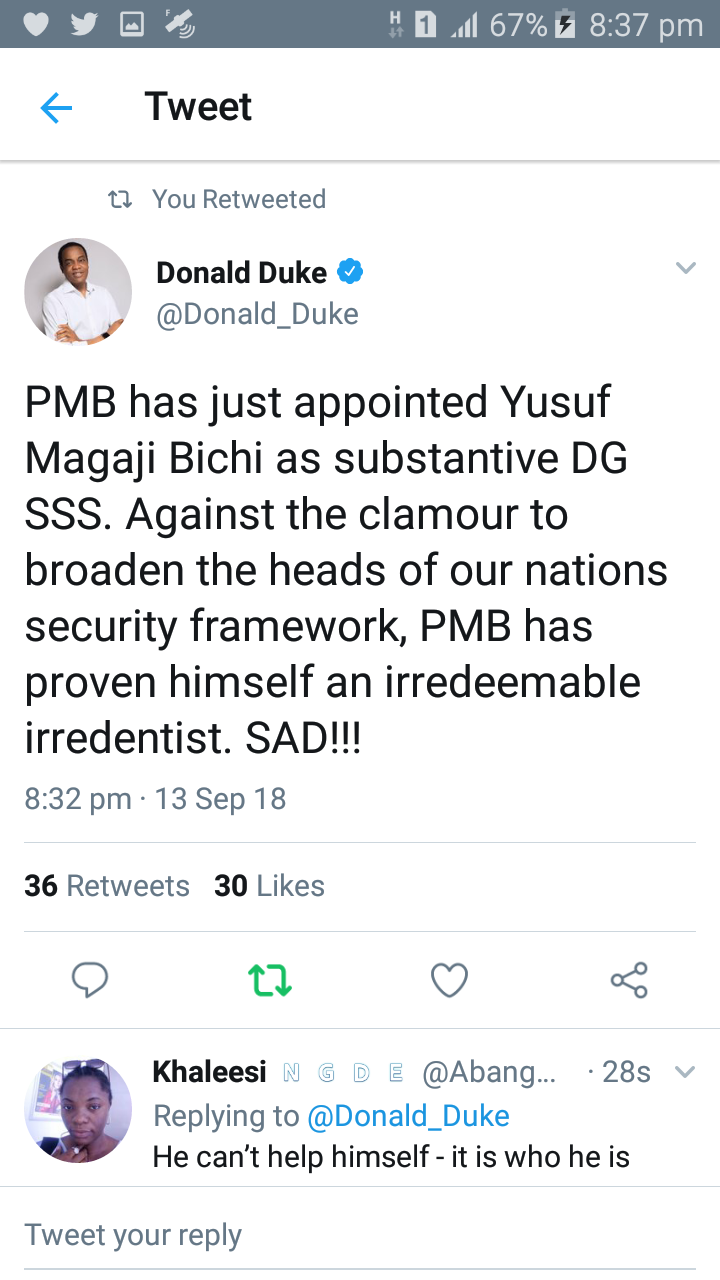
Task: Tap the battery indicator in status bar
Action: pyautogui.click(x=565, y=25)
